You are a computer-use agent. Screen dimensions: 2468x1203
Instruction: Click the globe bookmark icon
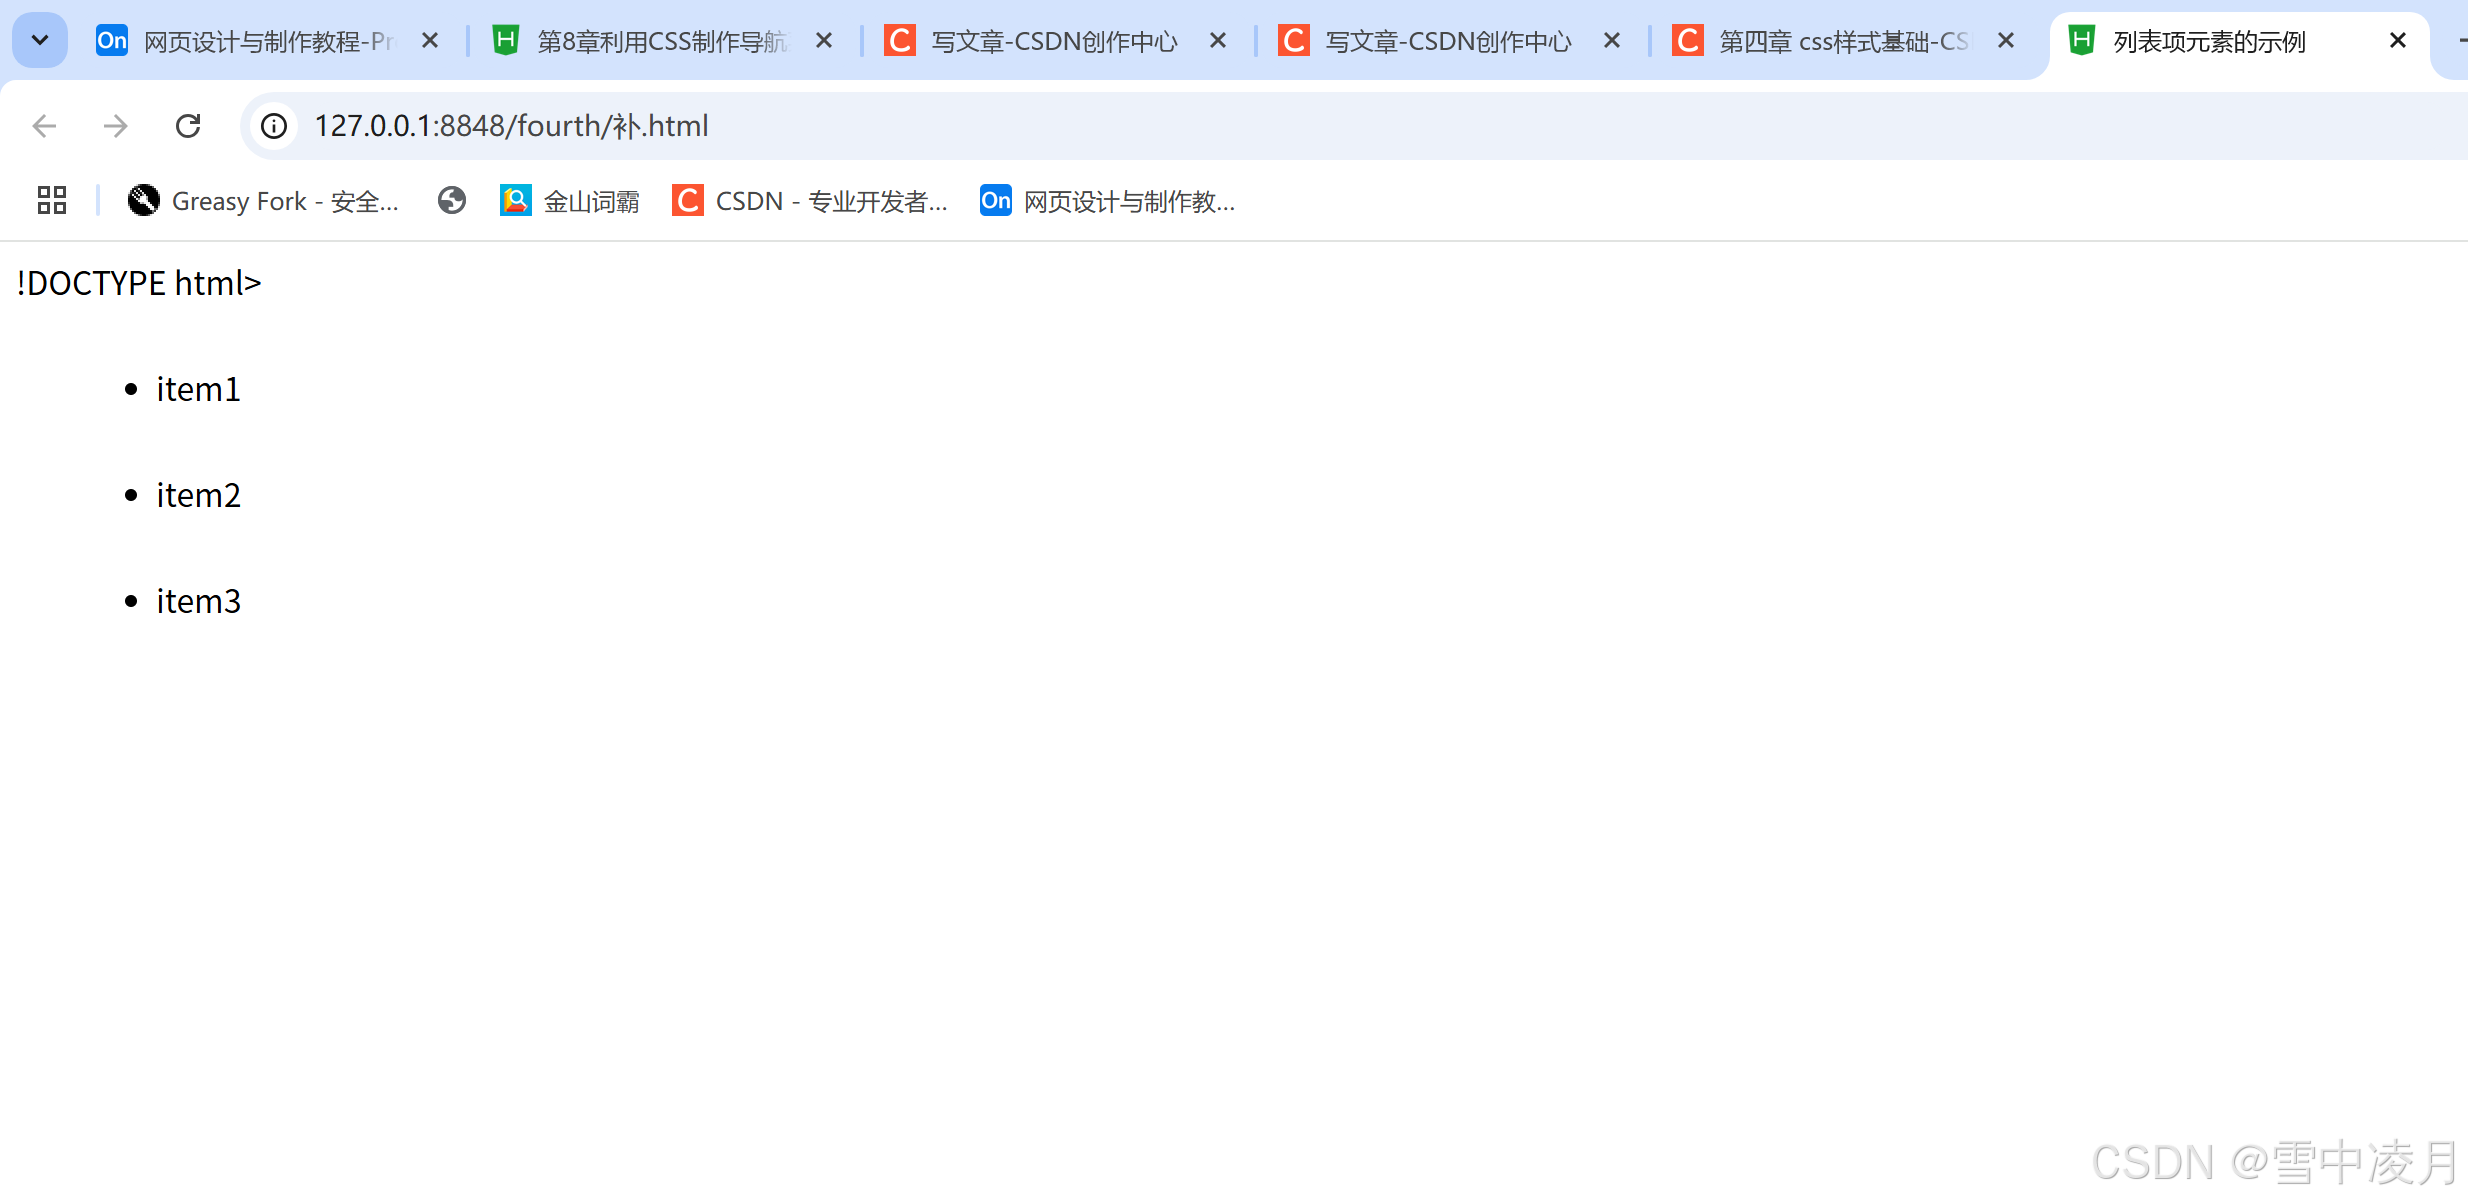452,201
